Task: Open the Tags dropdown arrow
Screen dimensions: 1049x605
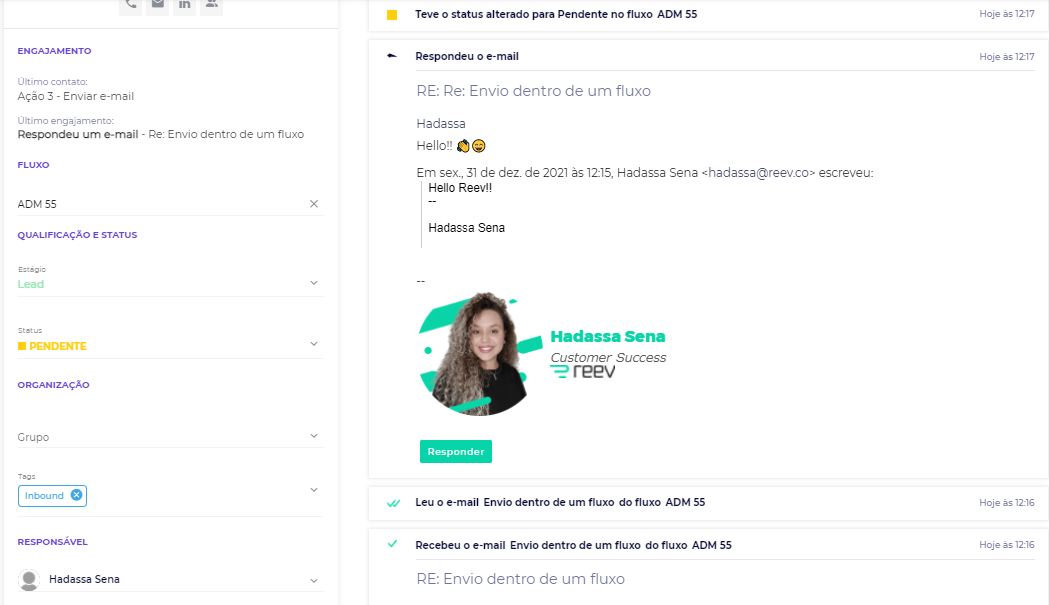Action: point(313,490)
